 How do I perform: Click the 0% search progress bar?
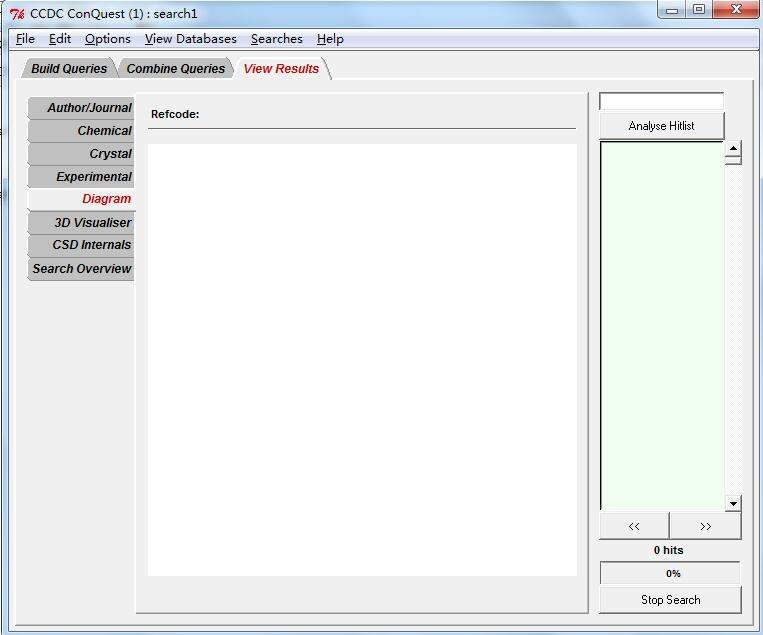pyautogui.click(x=670, y=573)
